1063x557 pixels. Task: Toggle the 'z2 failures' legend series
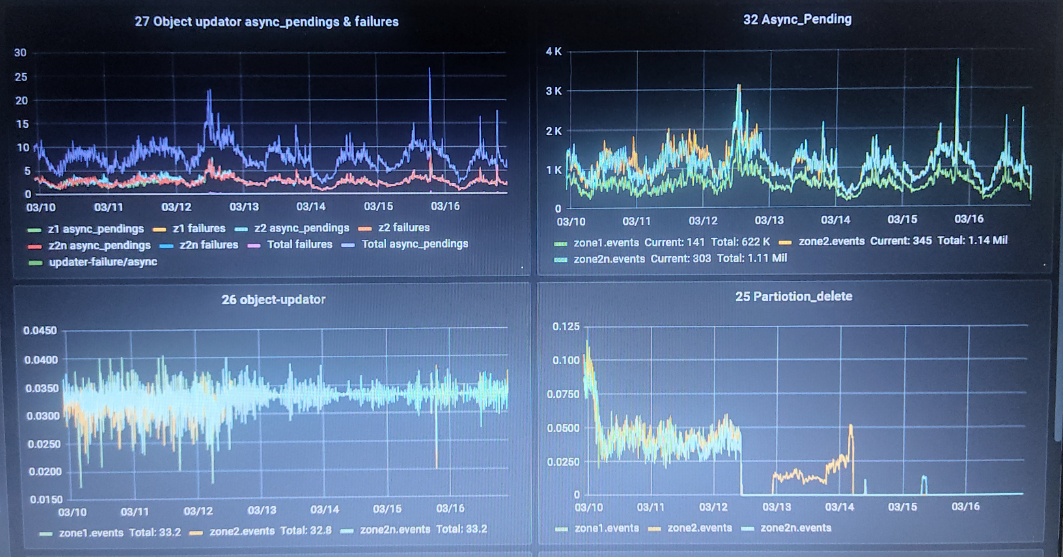click(x=404, y=228)
